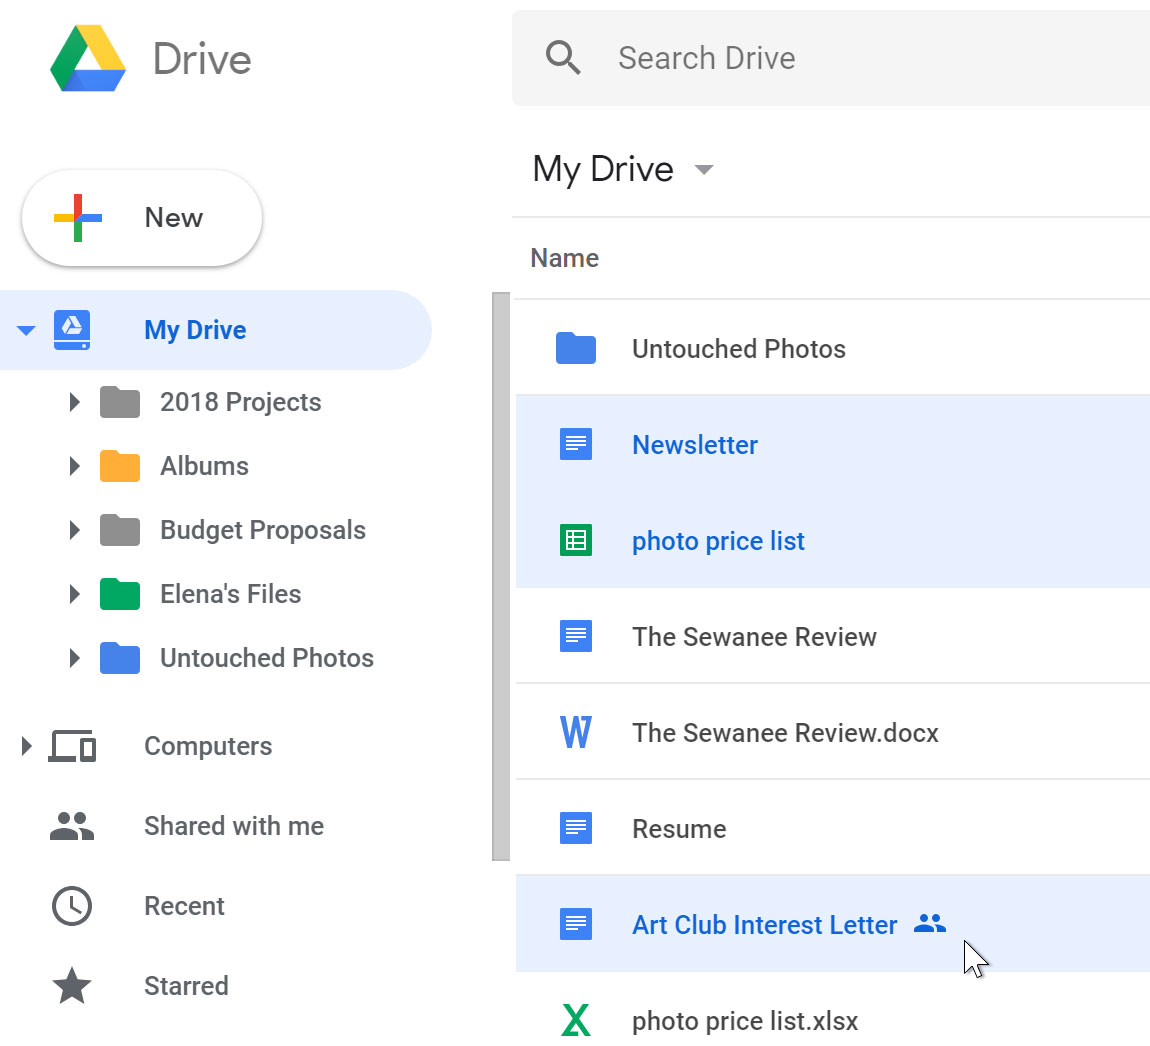
Task: Click the search magnifying glass icon
Action: pyautogui.click(x=562, y=57)
